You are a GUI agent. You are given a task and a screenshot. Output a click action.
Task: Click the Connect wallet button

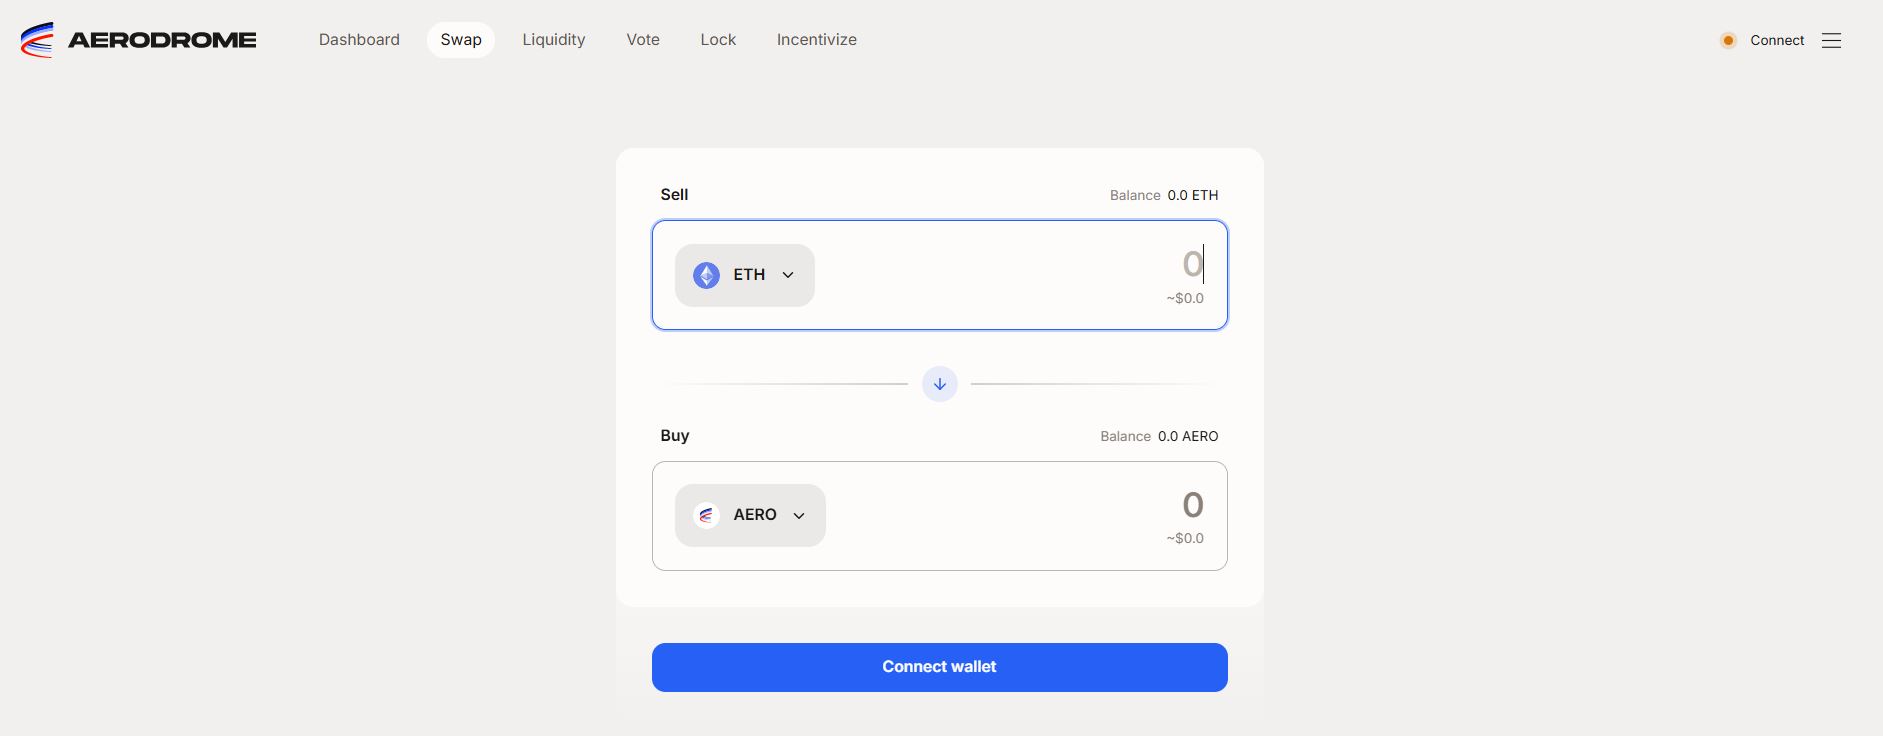940,667
